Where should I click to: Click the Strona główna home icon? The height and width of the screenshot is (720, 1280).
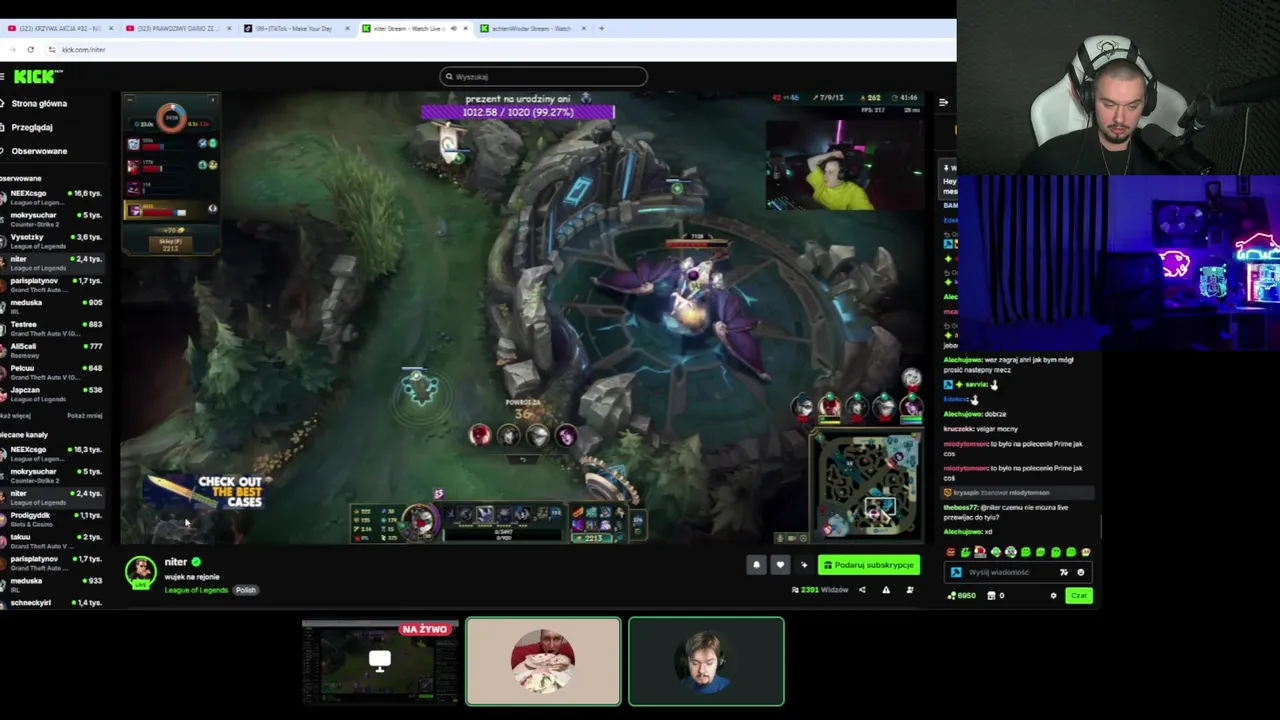3,103
